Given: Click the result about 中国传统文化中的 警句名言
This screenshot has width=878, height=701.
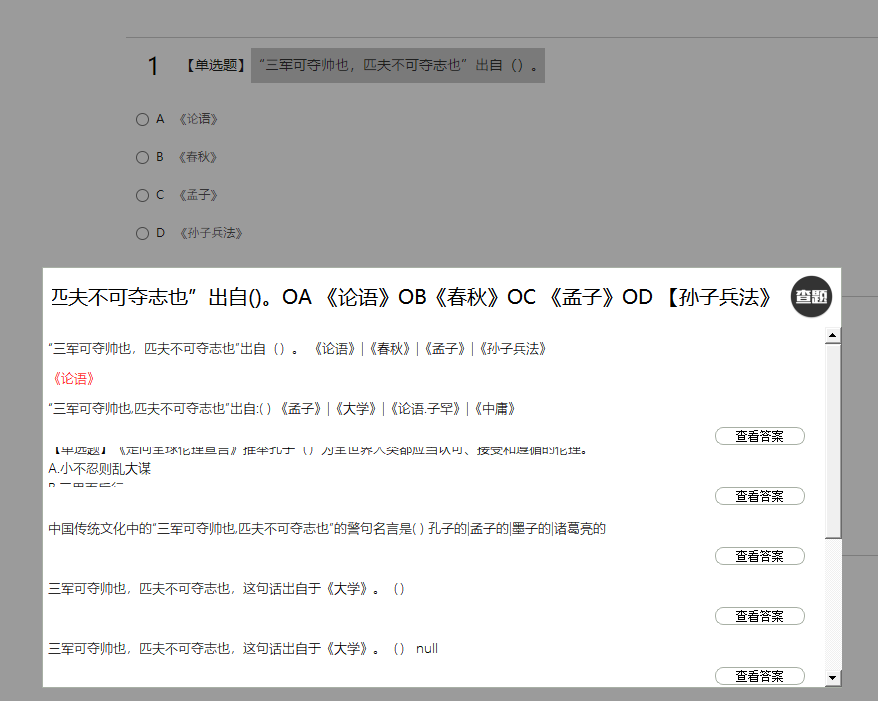Looking at the screenshot, I should 327,529.
